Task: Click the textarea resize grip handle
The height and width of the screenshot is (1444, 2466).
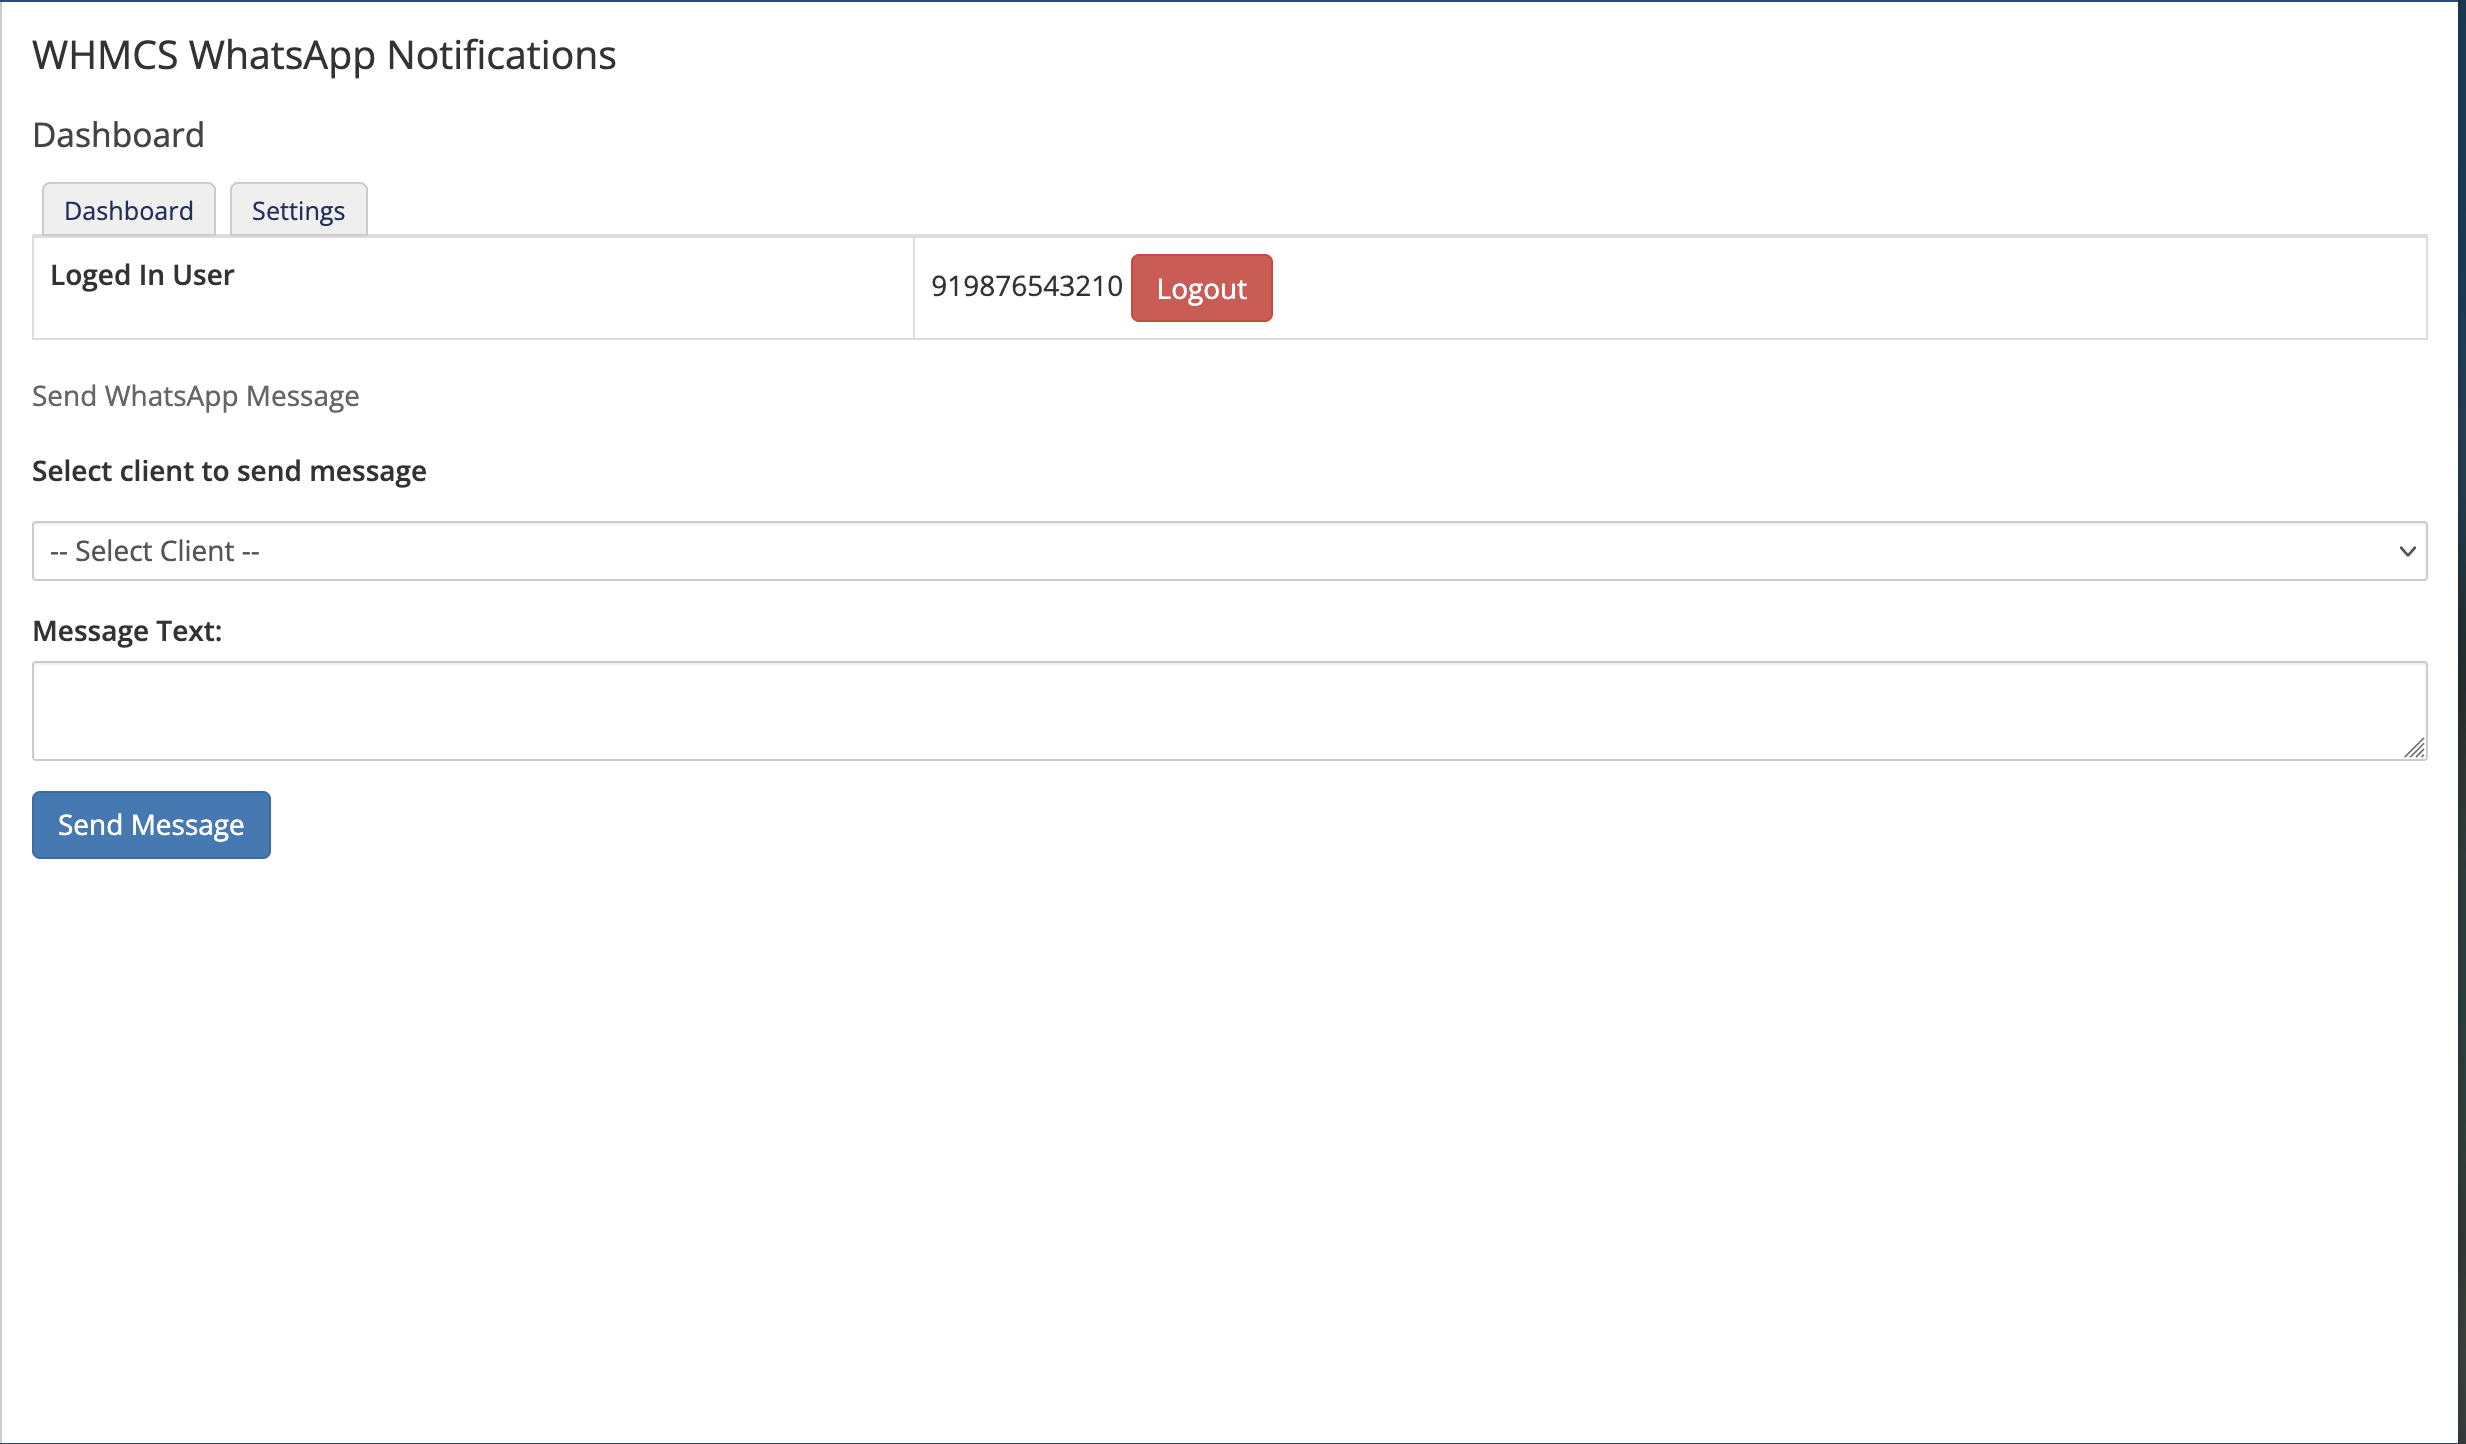Action: point(2415,748)
